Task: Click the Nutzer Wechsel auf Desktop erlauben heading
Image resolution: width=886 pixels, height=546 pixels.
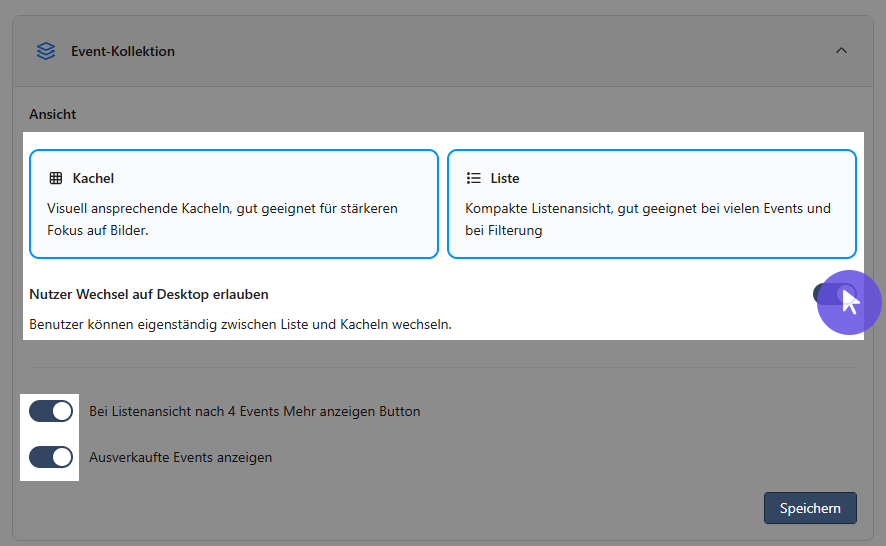Action: tap(149, 294)
